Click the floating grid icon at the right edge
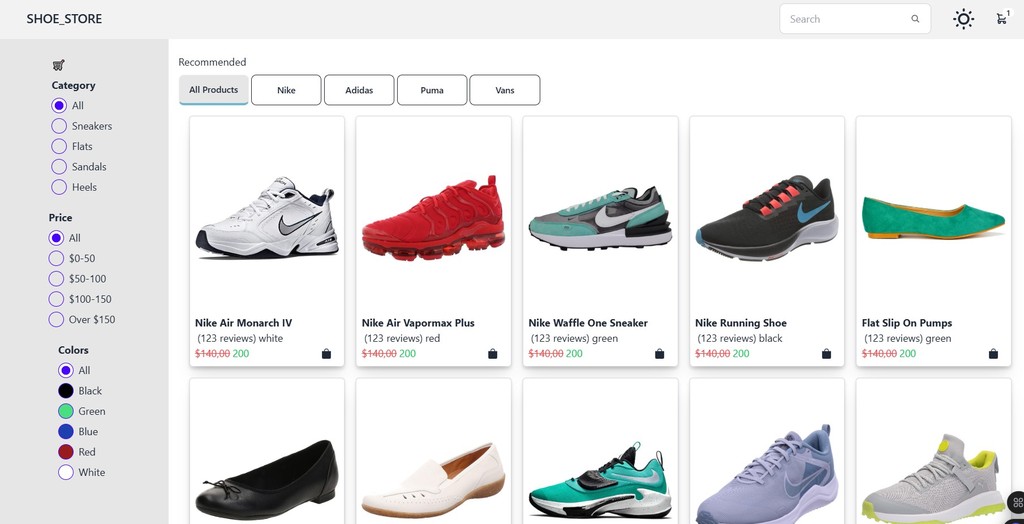The height and width of the screenshot is (524, 1024). (x=1017, y=502)
